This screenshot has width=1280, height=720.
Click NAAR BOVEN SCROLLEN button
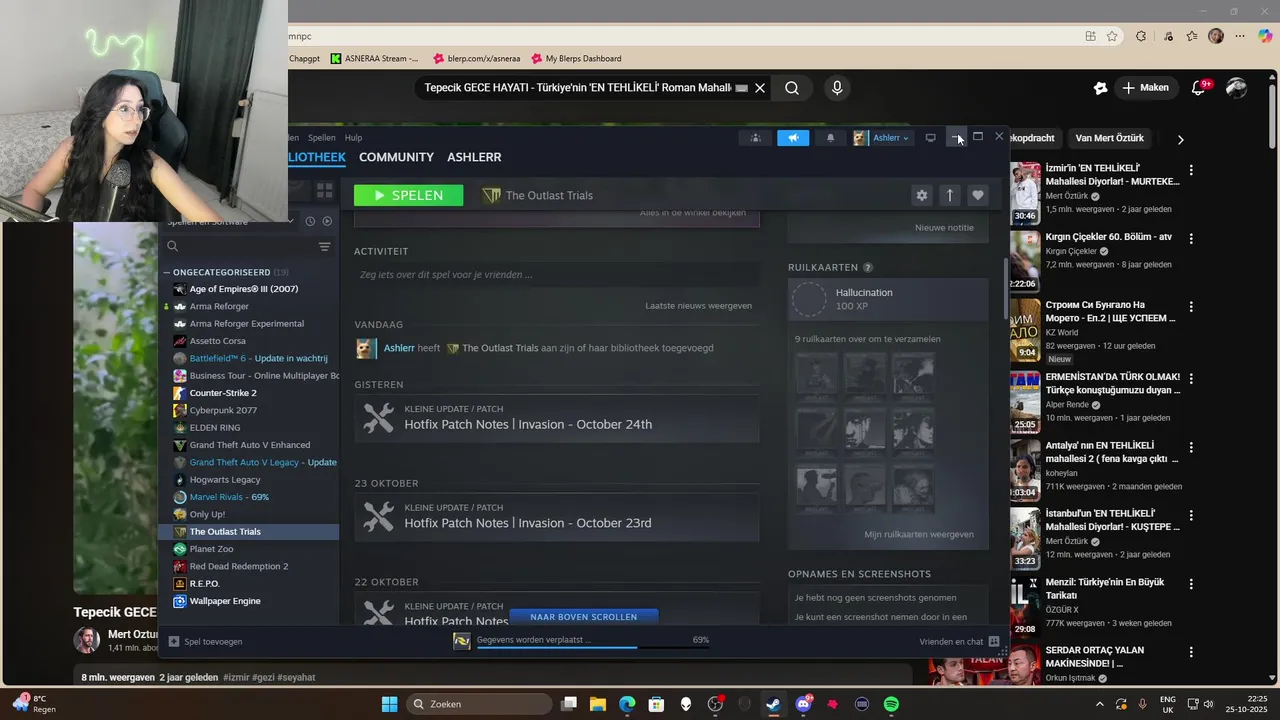(583, 617)
